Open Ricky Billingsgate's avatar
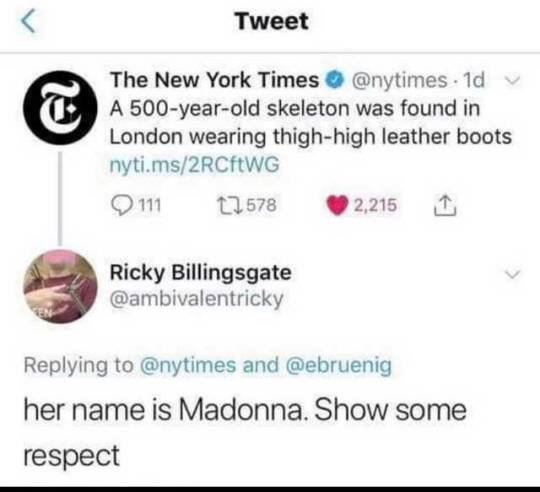The height and width of the screenshot is (492, 540). 60,286
